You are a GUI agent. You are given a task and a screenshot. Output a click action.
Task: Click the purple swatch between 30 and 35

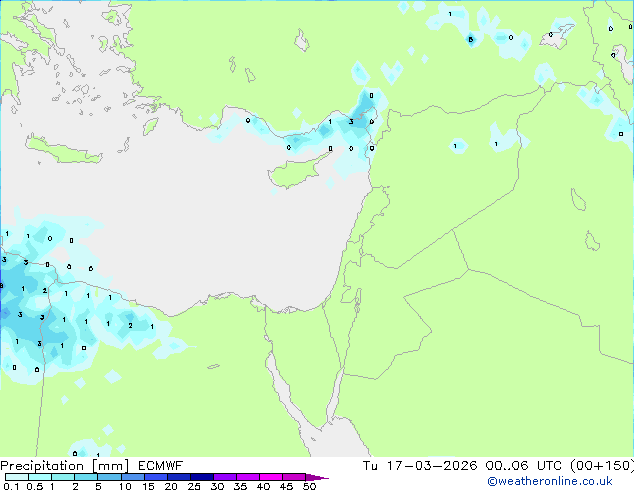coord(224,477)
